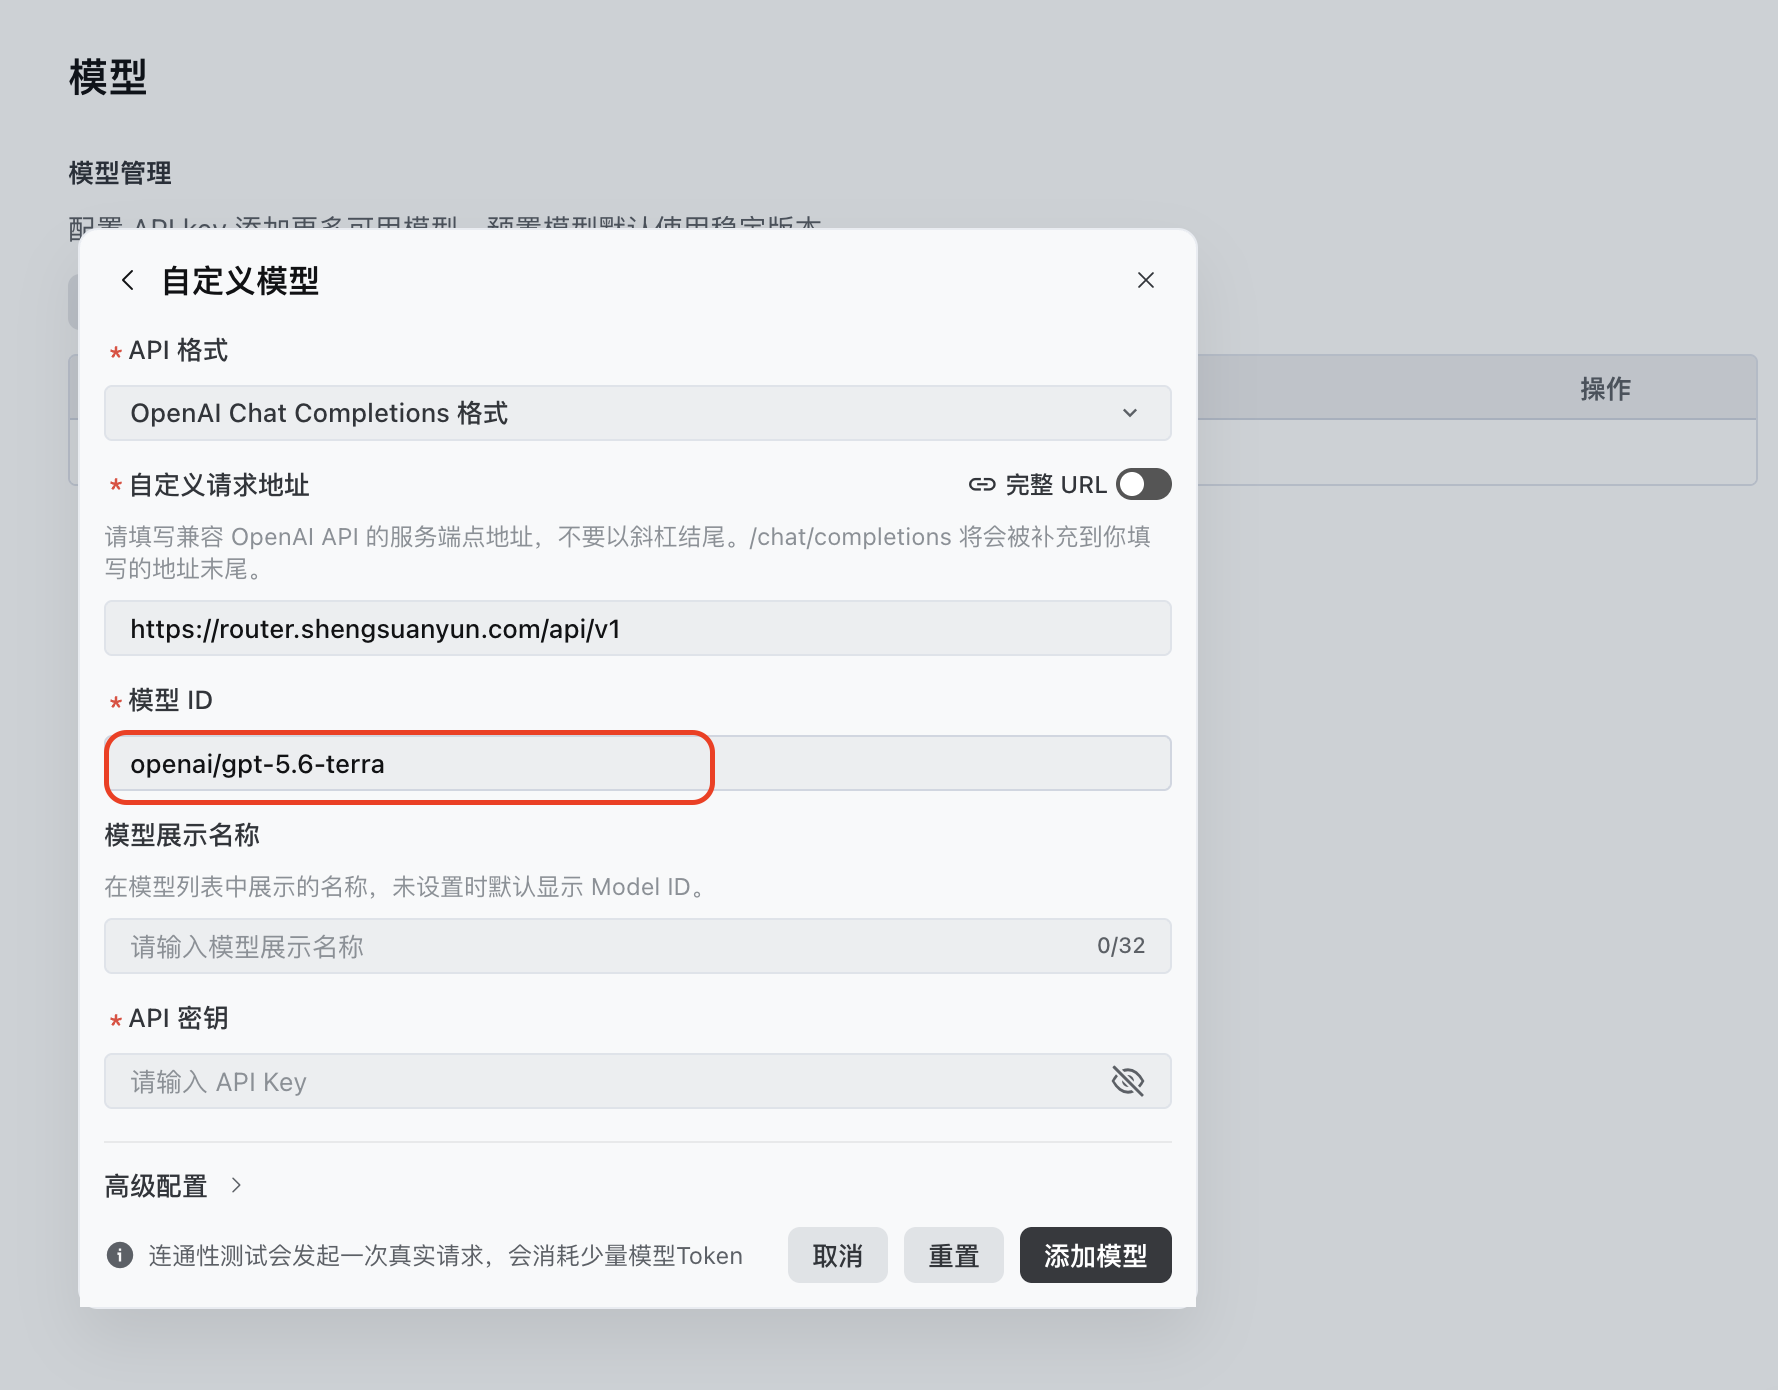Toggle the 完整 URL switch
This screenshot has width=1778, height=1390.
click(x=1144, y=484)
